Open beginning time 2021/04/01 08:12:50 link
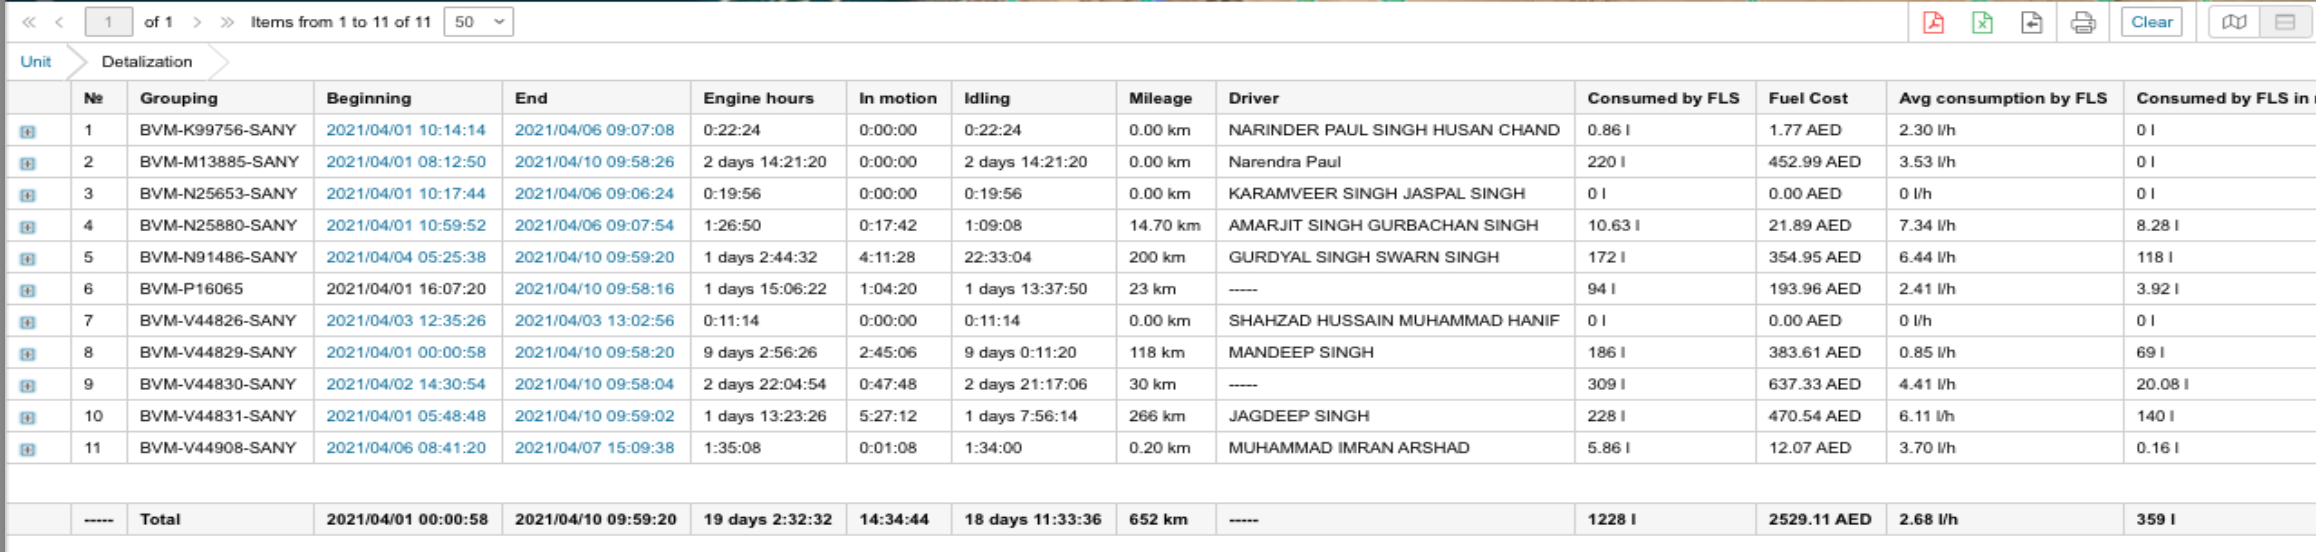2316x552 pixels. click(x=405, y=162)
